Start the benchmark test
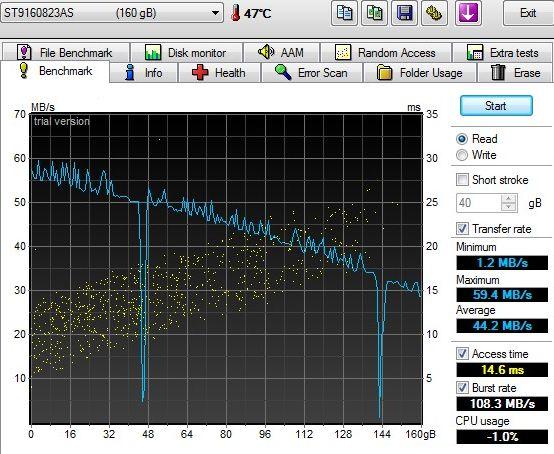554x454 pixels. 496,106
